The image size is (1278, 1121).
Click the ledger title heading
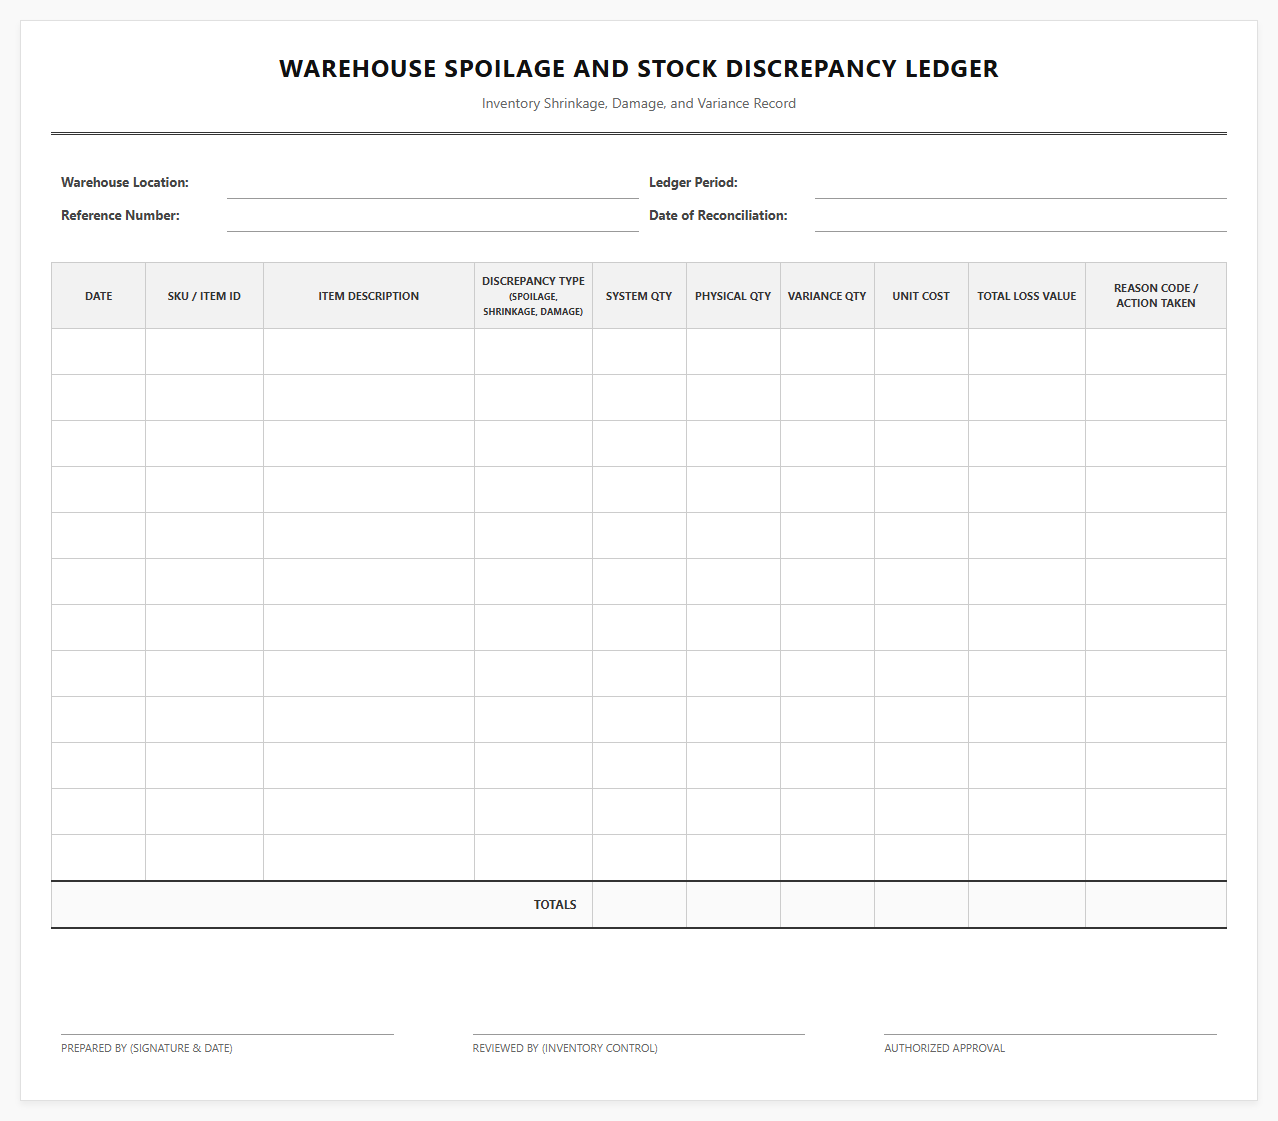point(639,69)
